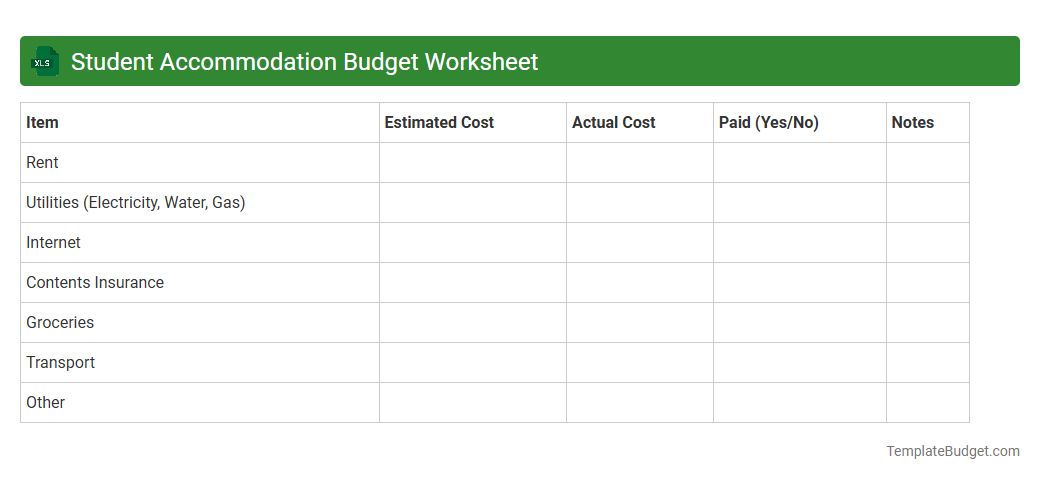Viewport: 1040px width, 480px height.
Task: Click the Actual Cost cell for Utilities
Action: (640, 203)
